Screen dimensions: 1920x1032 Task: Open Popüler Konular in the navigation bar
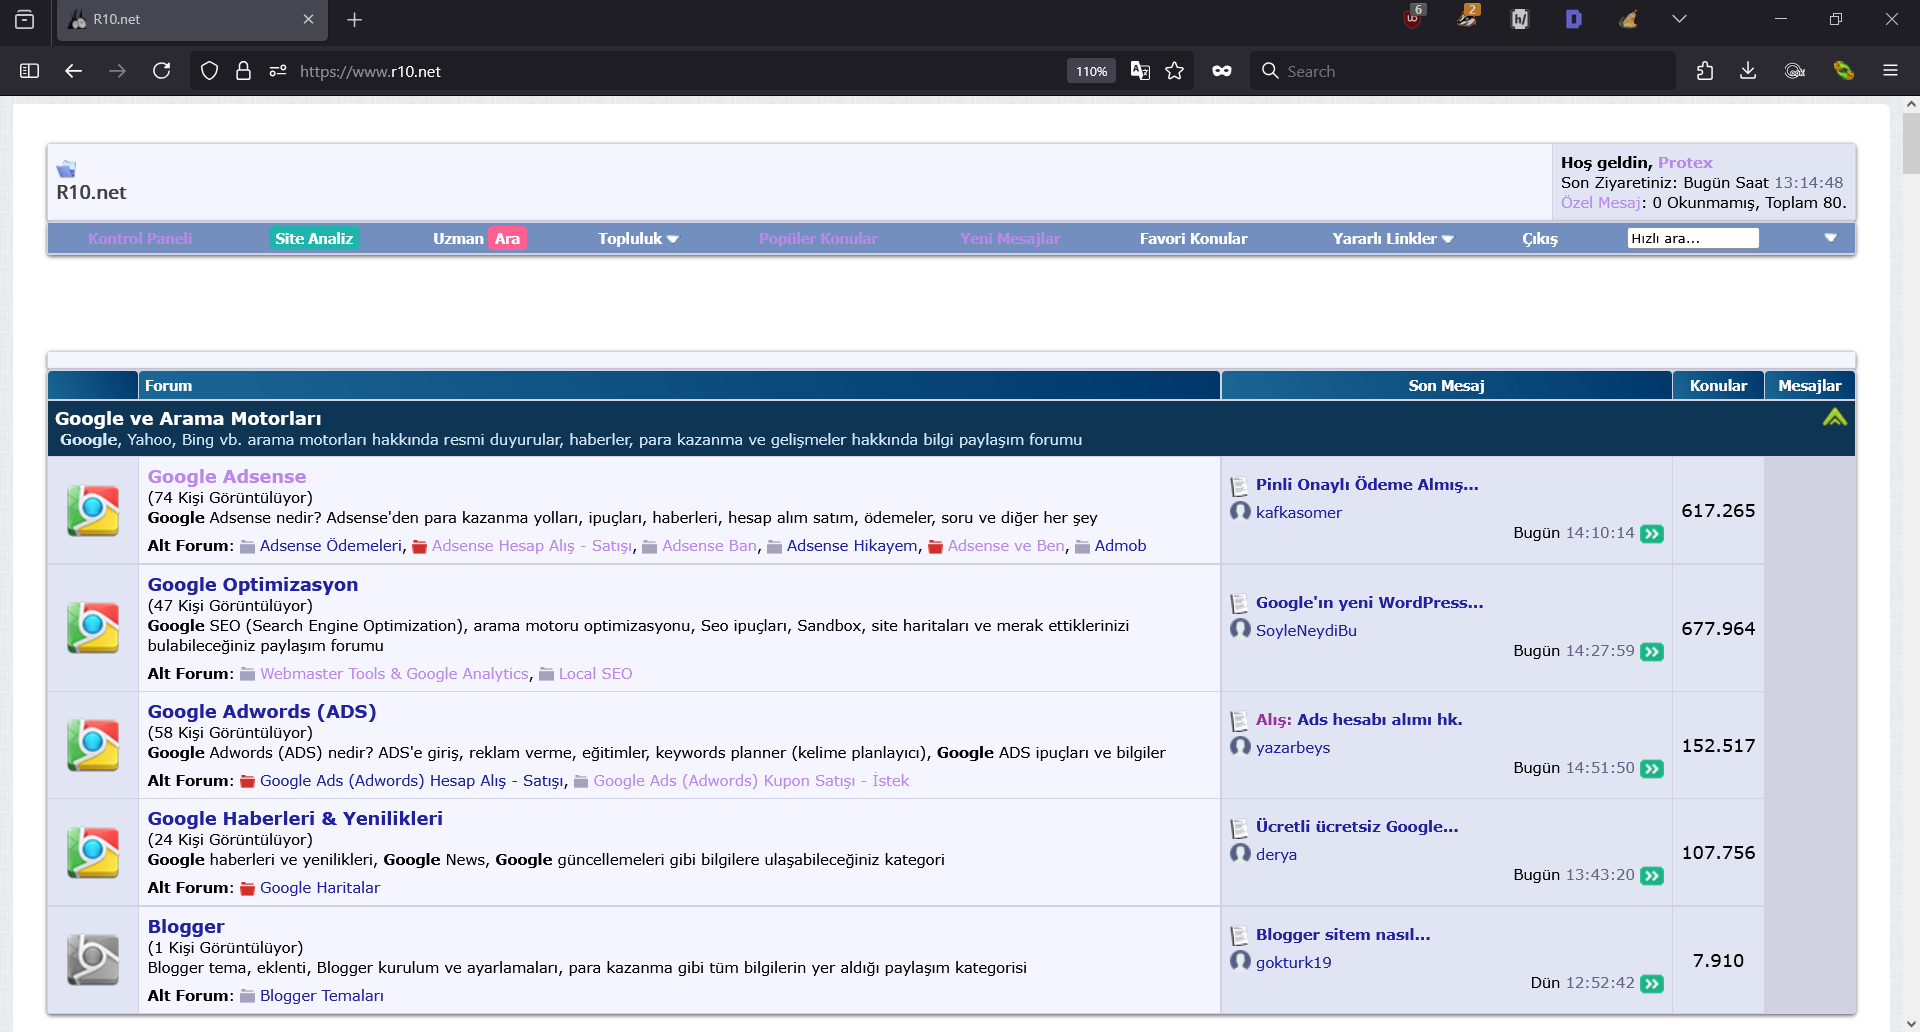(x=818, y=239)
